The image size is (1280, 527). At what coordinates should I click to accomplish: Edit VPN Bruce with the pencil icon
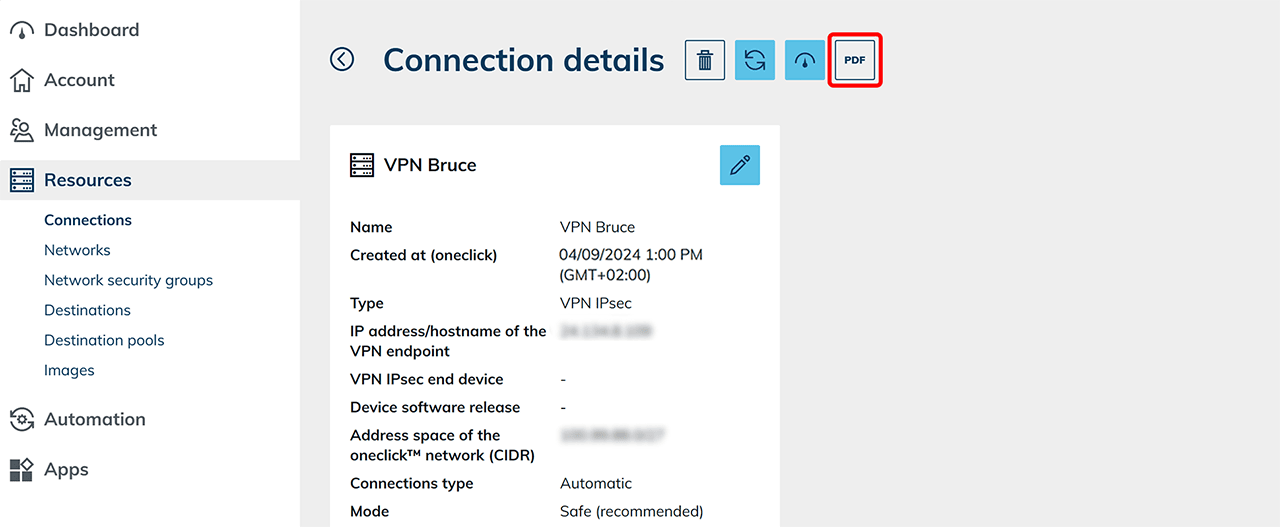(740, 165)
